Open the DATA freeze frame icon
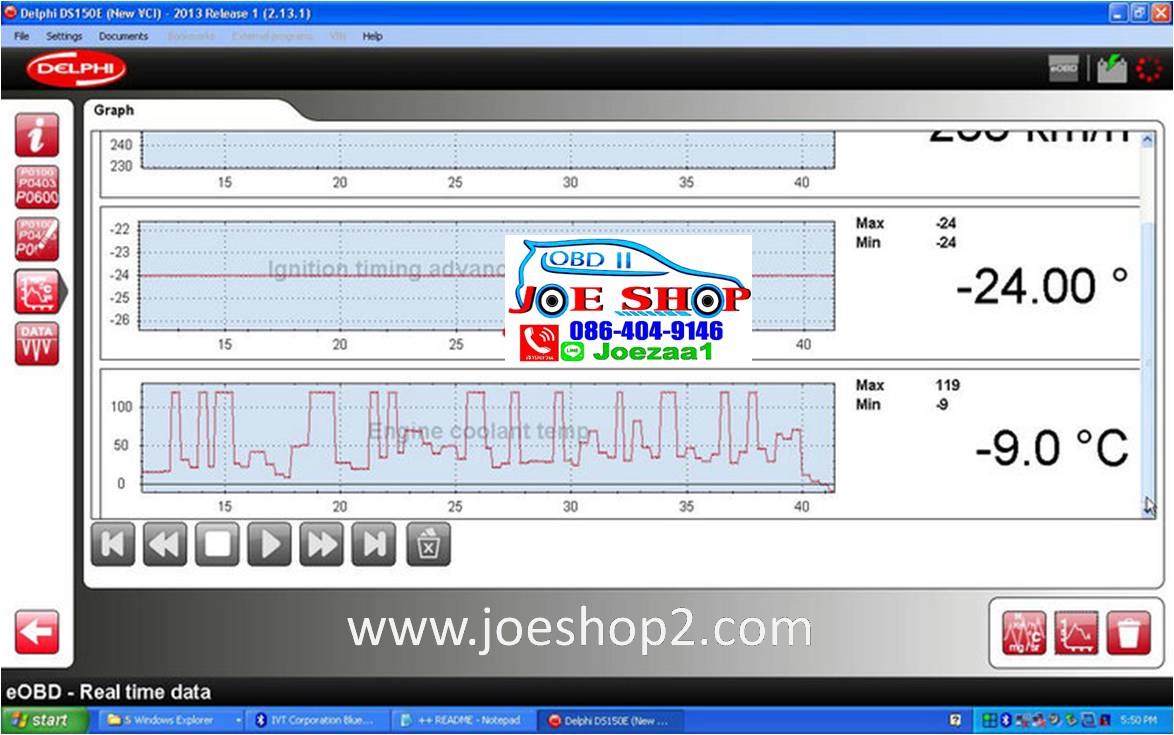 [37, 343]
